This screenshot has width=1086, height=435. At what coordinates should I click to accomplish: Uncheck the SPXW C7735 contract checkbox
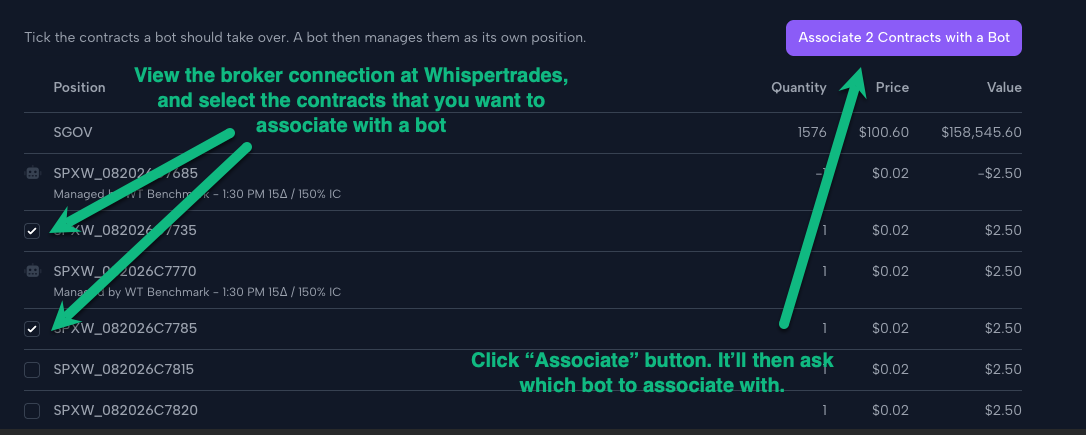(32, 231)
